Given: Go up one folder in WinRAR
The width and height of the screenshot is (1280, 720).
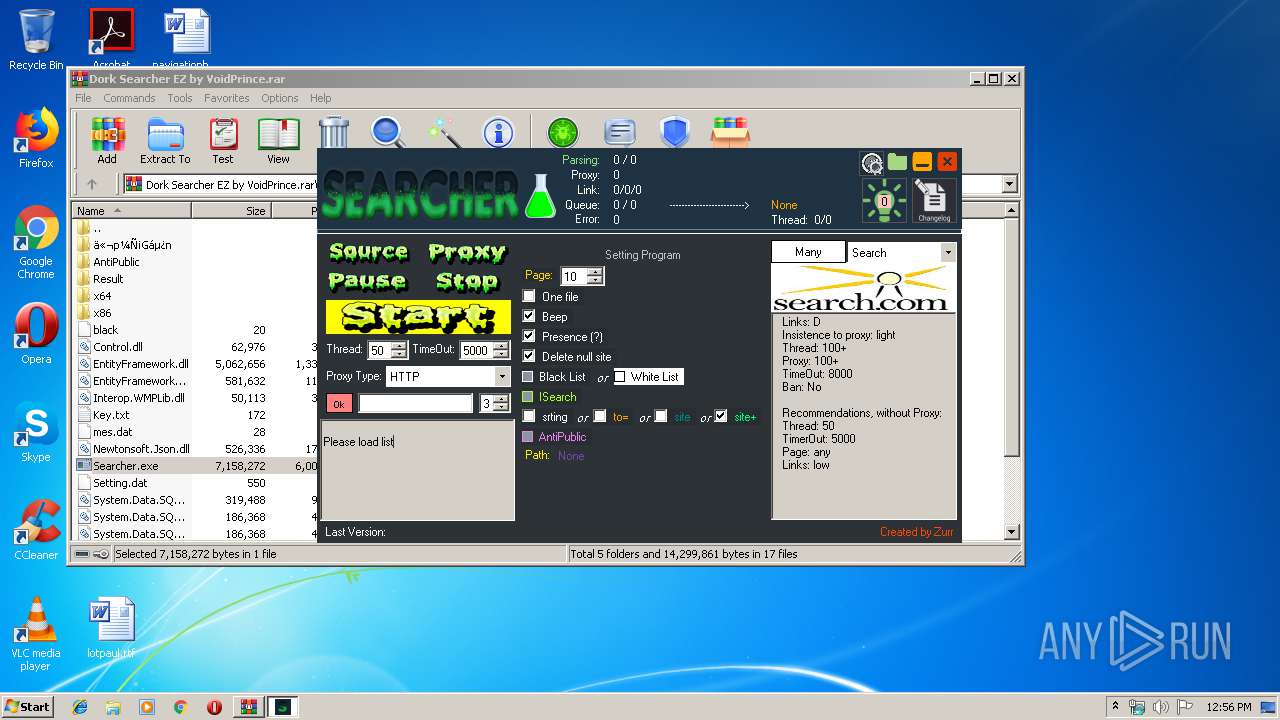Looking at the screenshot, I should [92, 184].
